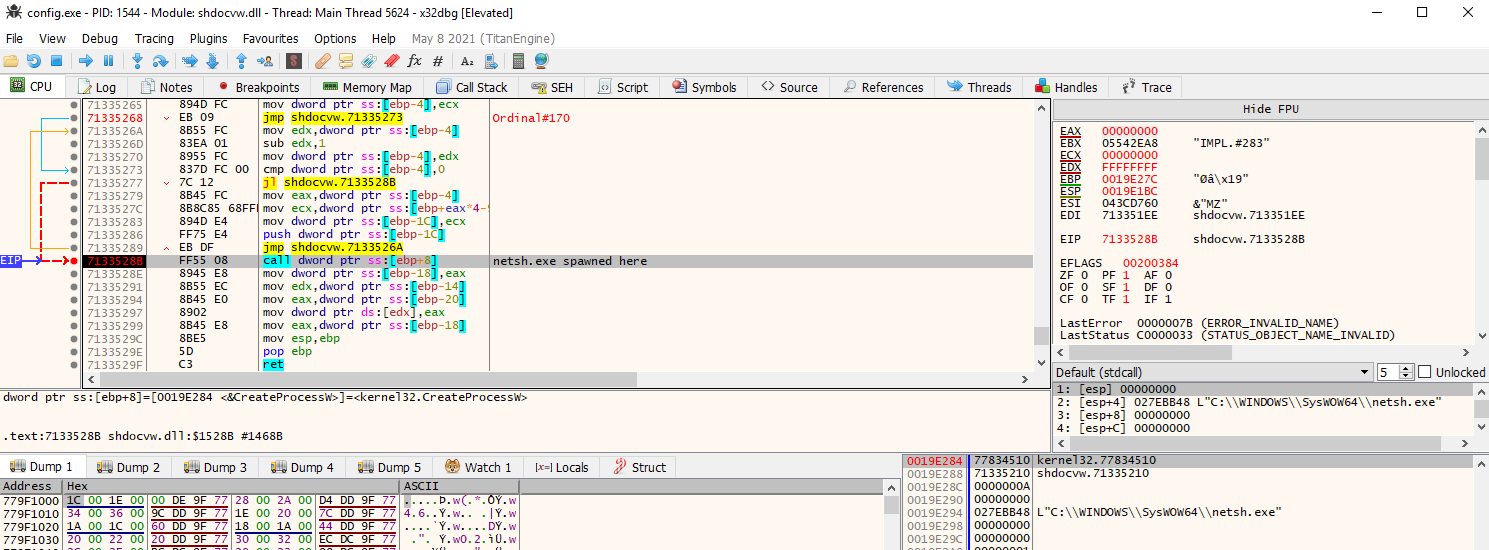1489x550 pixels.
Task: Toggle breakpoint bullet at address 71335268
Action: pyautogui.click(x=74, y=118)
